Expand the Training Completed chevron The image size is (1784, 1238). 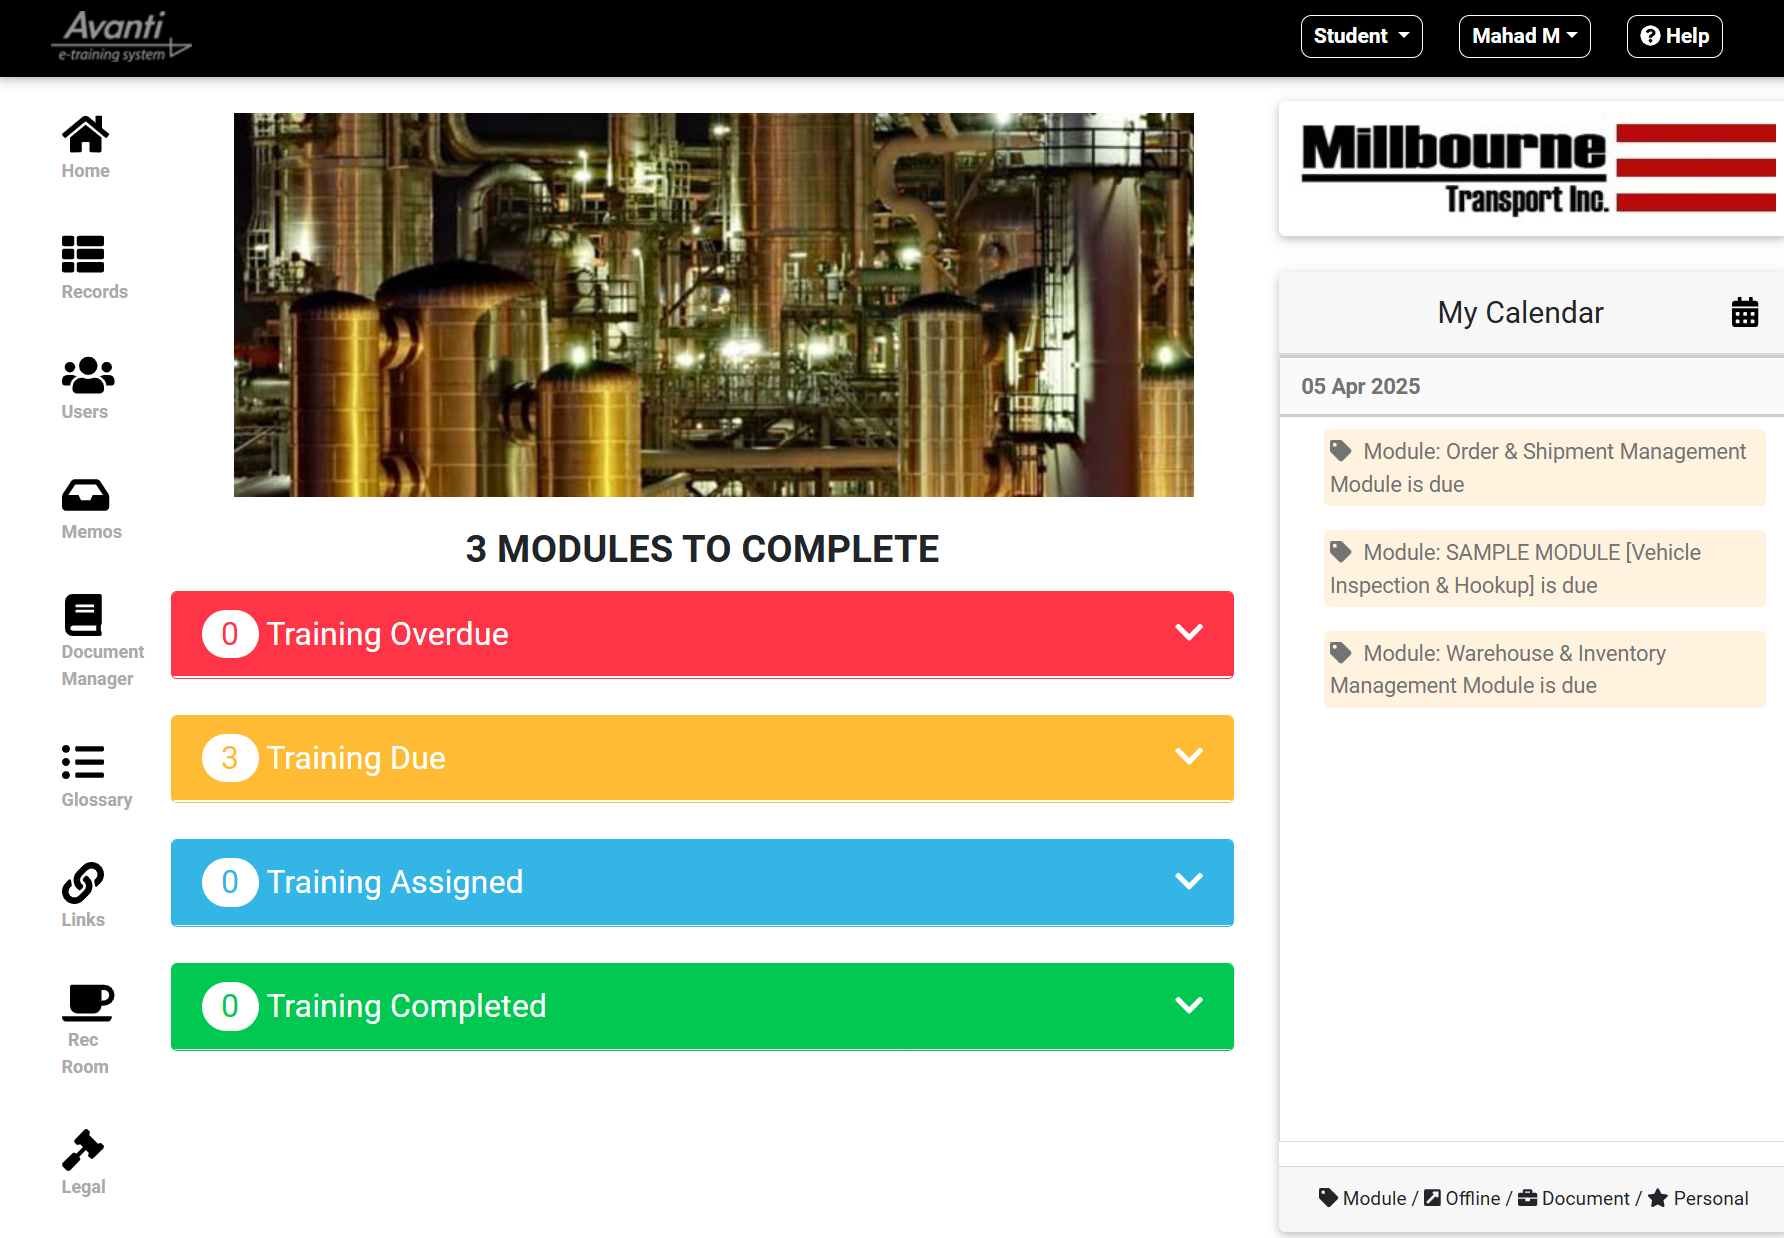(x=1189, y=1005)
